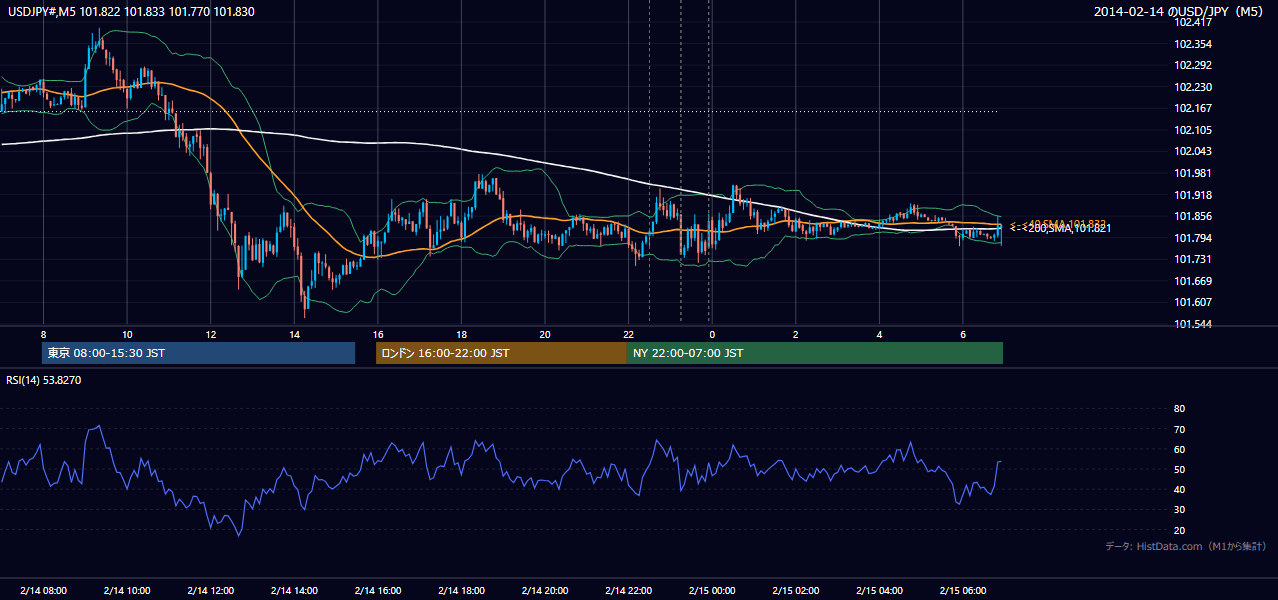Click price level 101.981 on price axis
1278x600 pixels.
coord(1193,173)
